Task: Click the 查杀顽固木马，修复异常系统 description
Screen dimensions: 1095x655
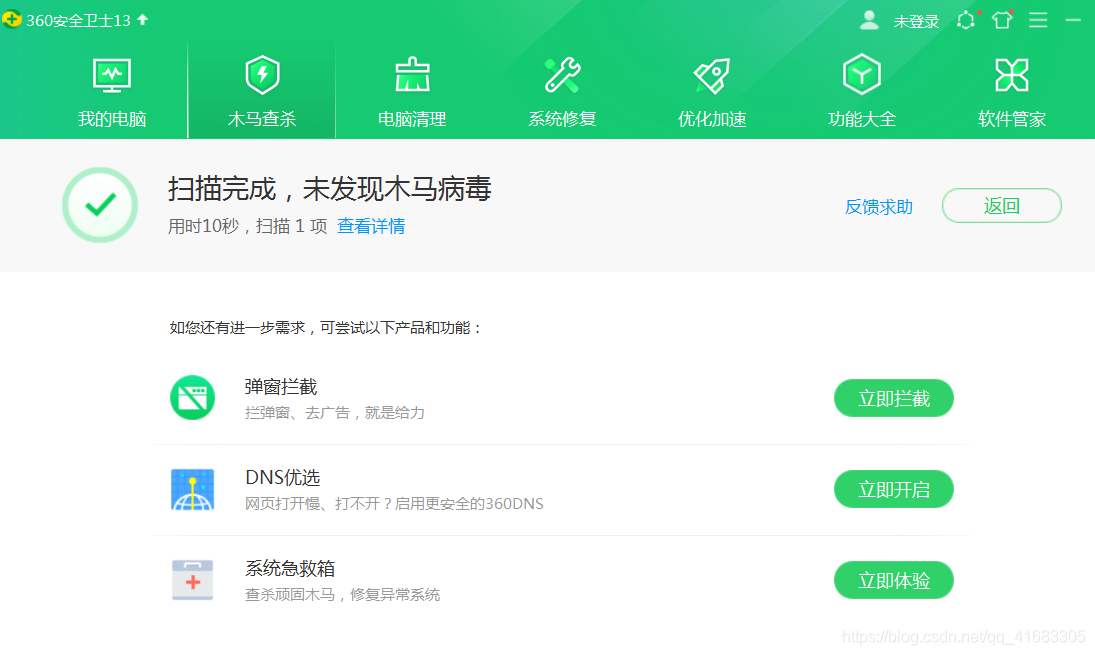Action: (342, 595)
